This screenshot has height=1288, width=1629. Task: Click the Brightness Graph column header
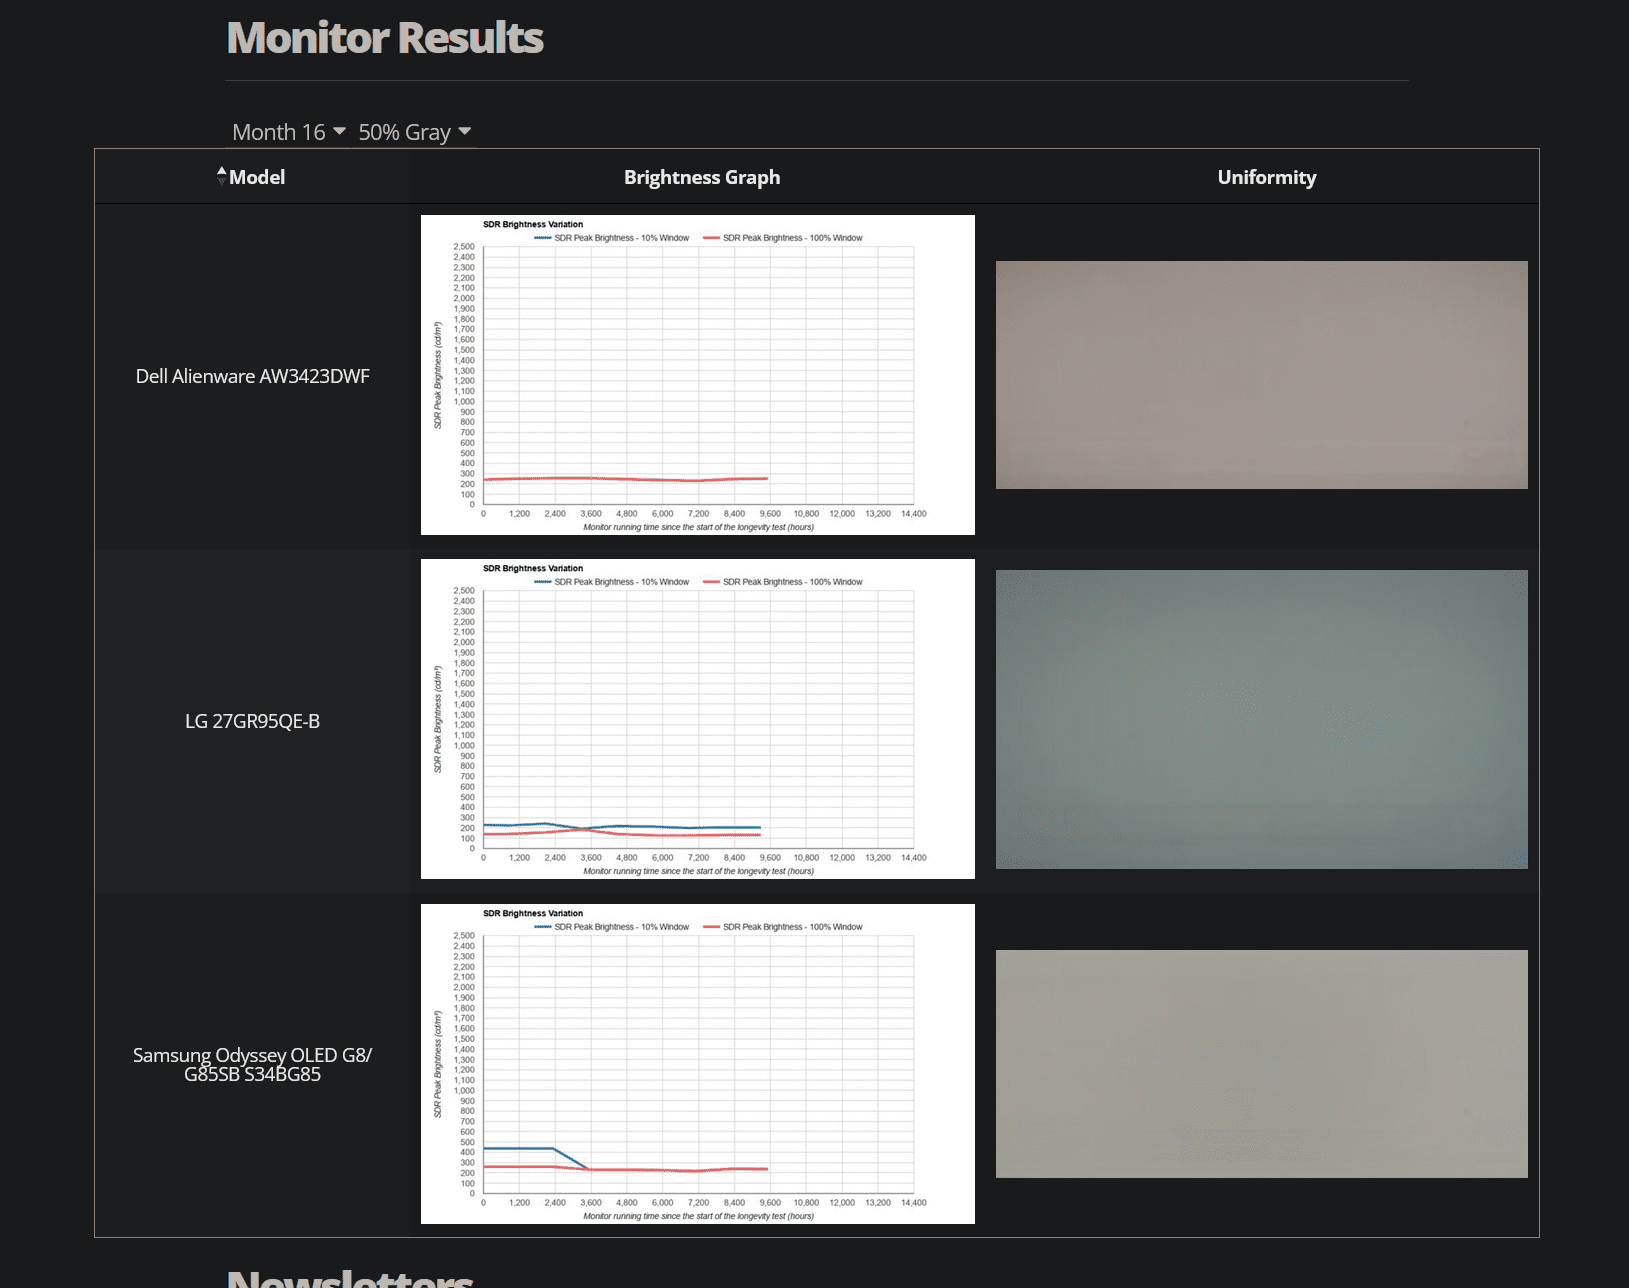point(702,177)
